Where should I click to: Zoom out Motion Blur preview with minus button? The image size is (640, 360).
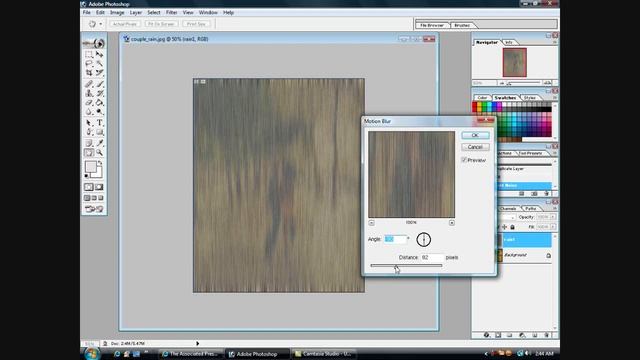(x=371, y=223)
